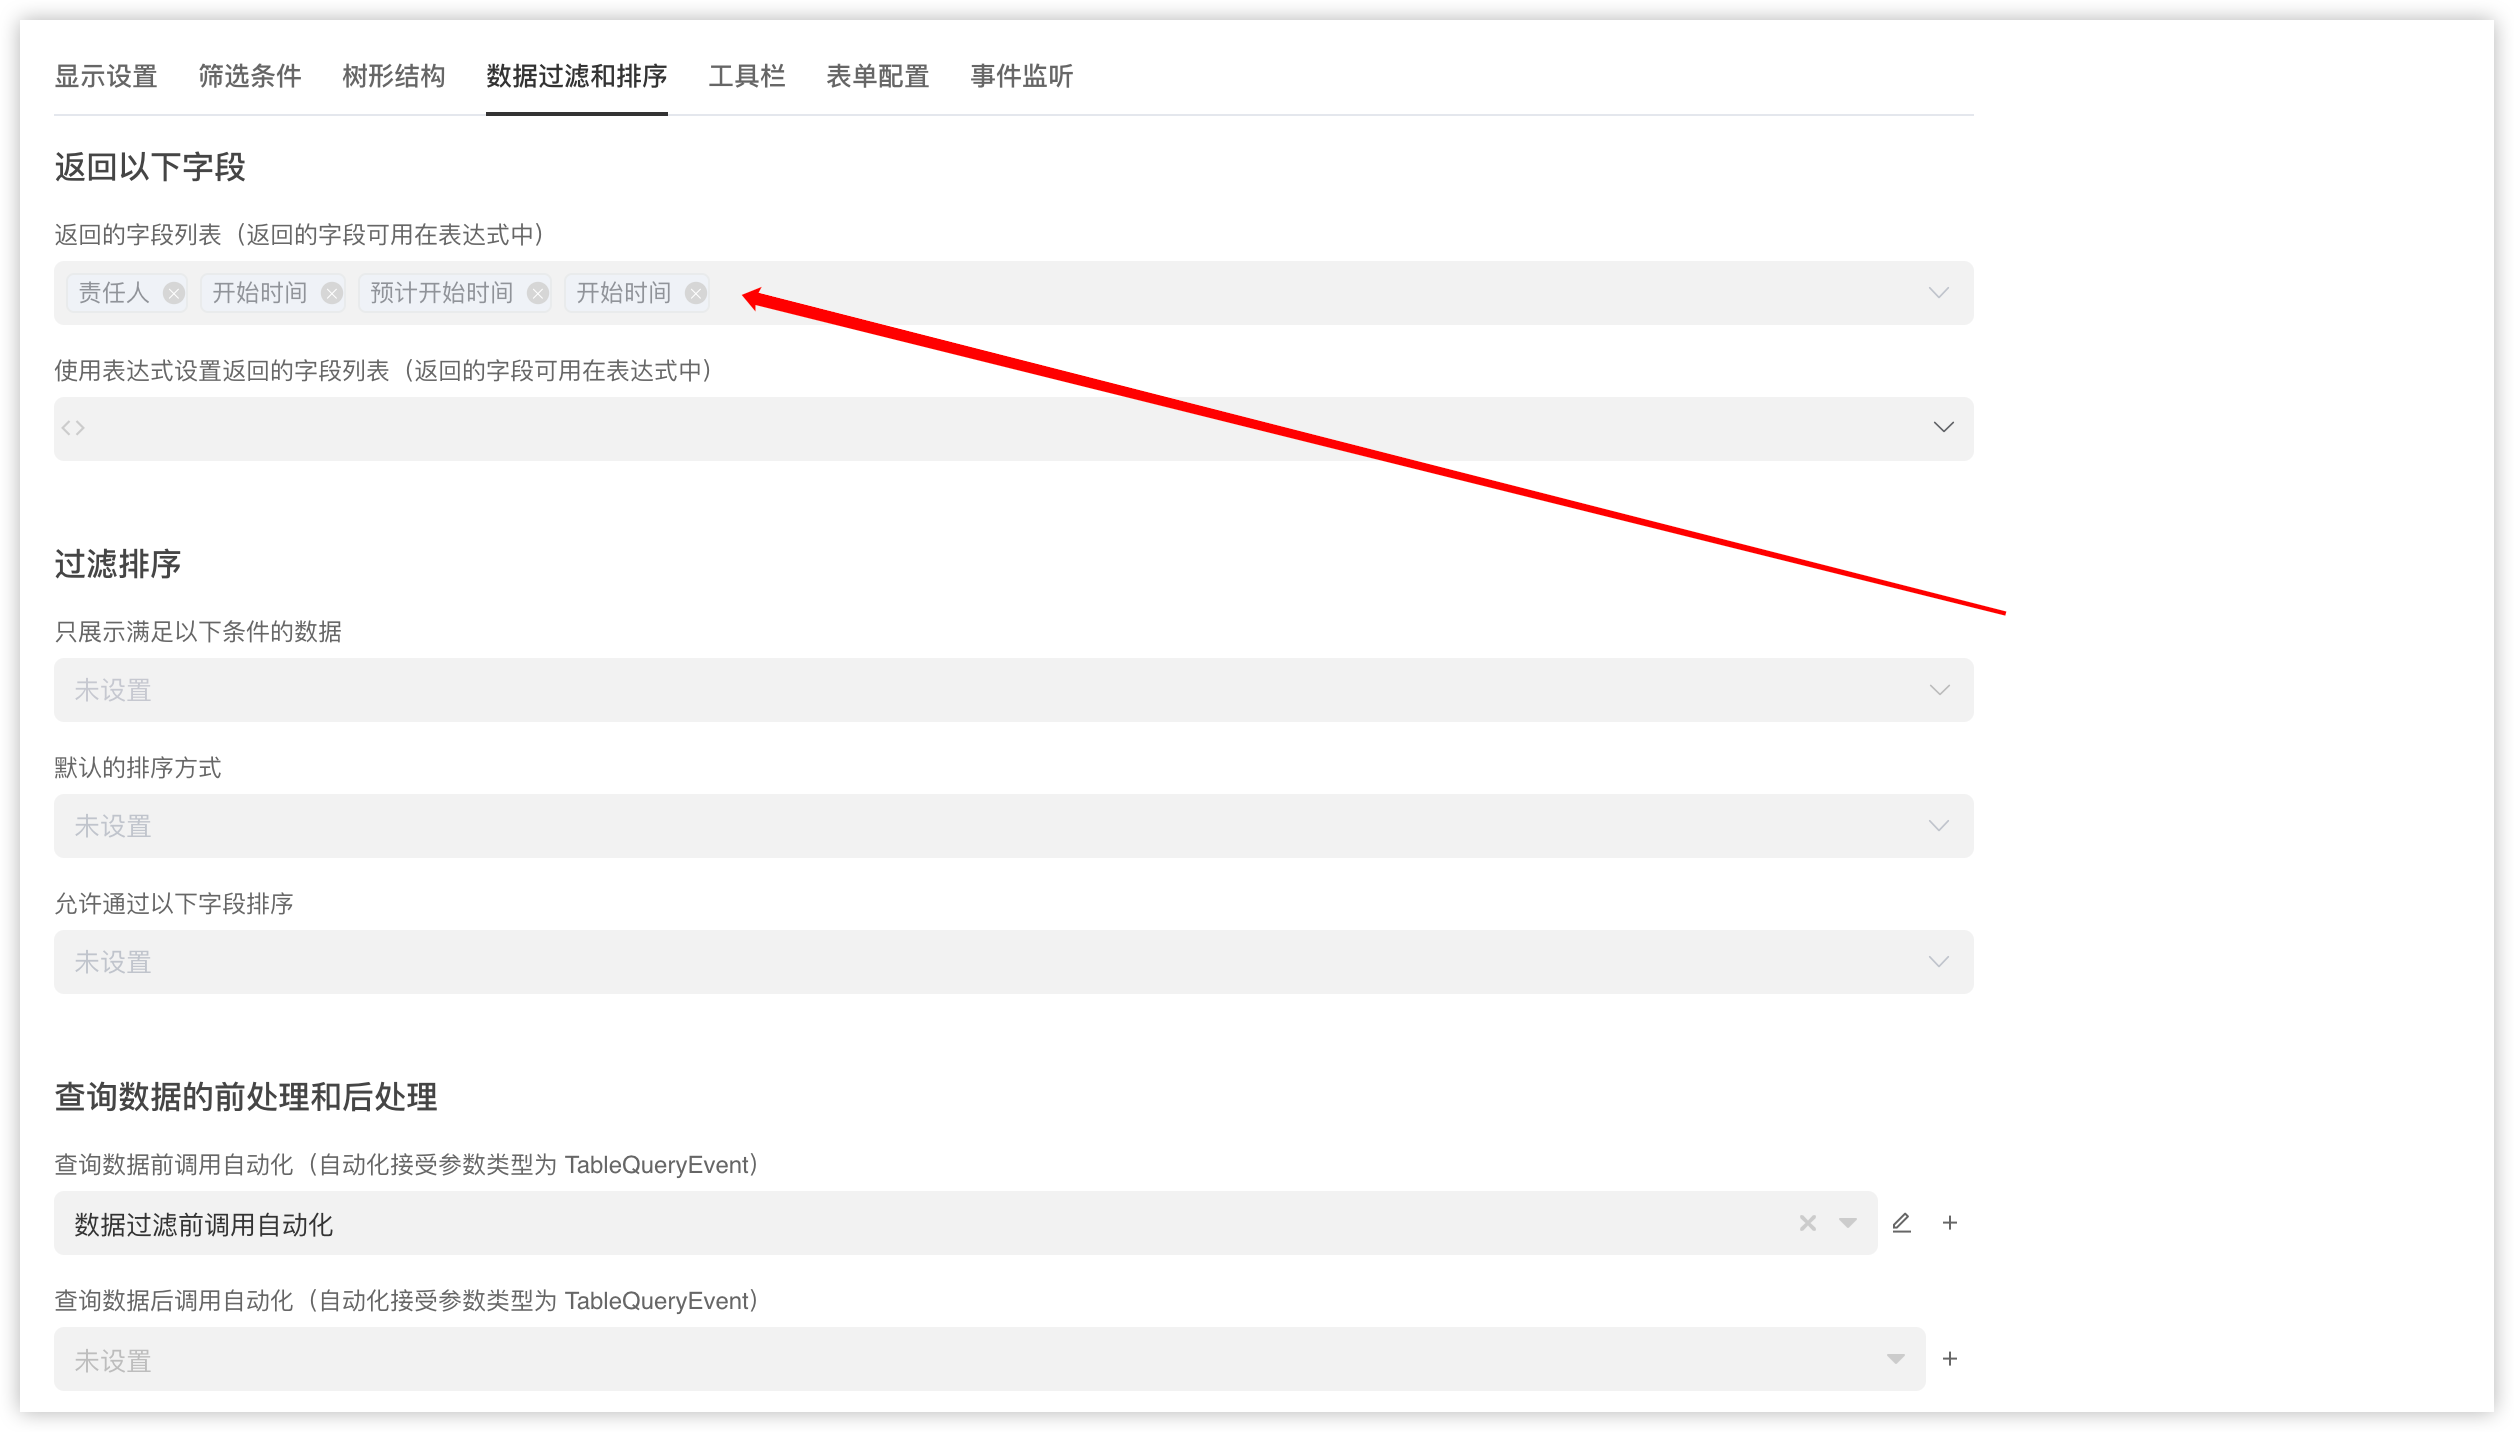This screenshot has height=1432, width=2514.
Task: Open the 使用表达式设置返回的字段列表 dropdown
Action: click(1943, 427)
